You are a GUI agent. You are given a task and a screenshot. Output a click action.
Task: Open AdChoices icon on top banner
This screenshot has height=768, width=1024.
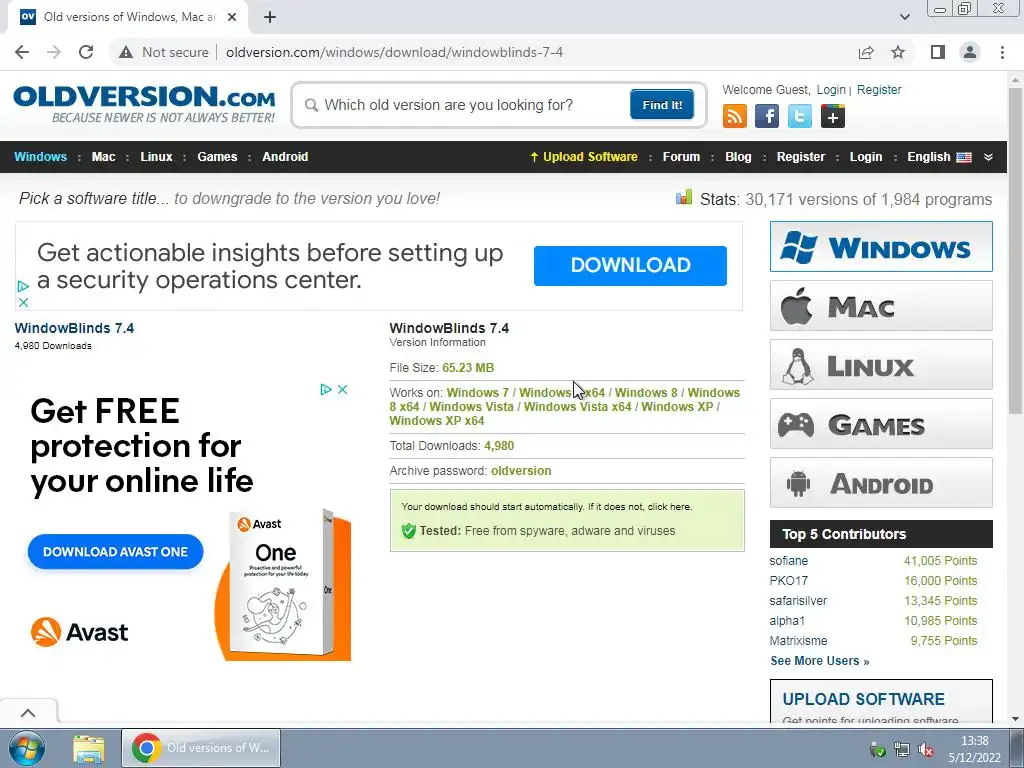point(23,286)
